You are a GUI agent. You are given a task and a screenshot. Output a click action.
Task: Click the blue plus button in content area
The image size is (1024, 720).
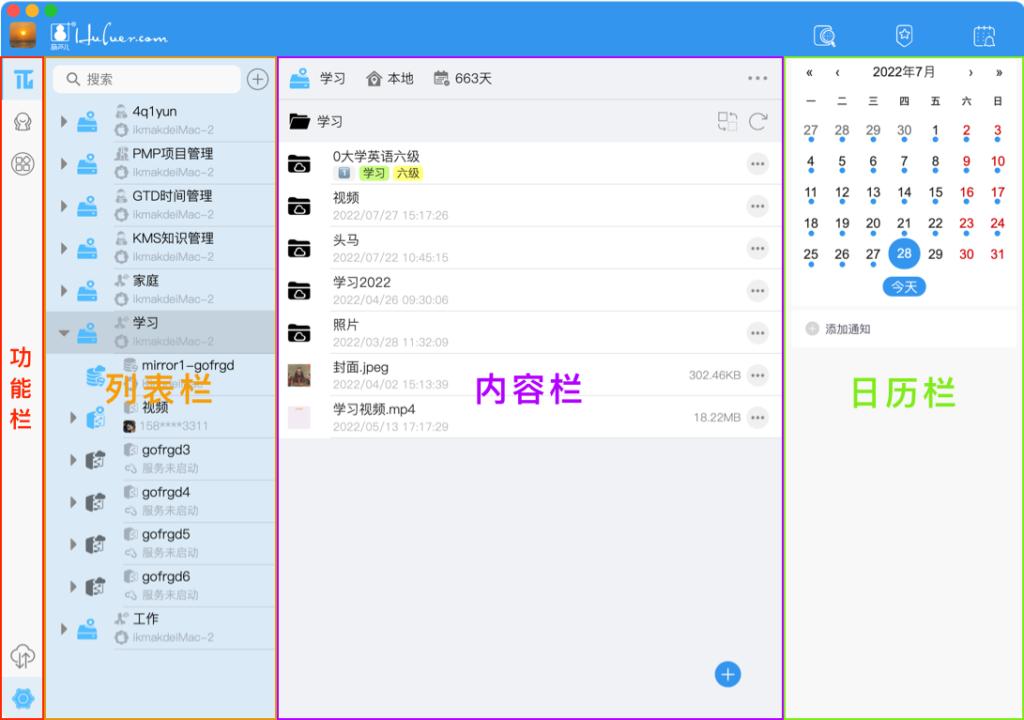727,674
